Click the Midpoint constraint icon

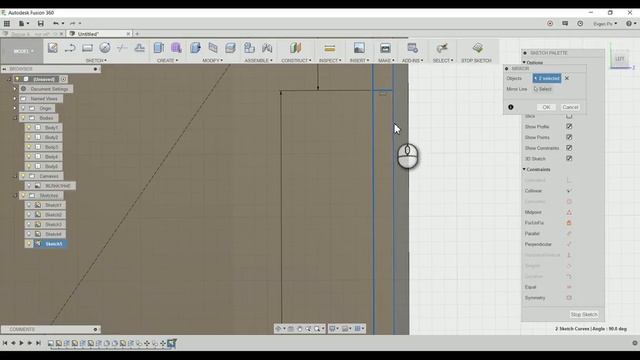tap(569, 212)
